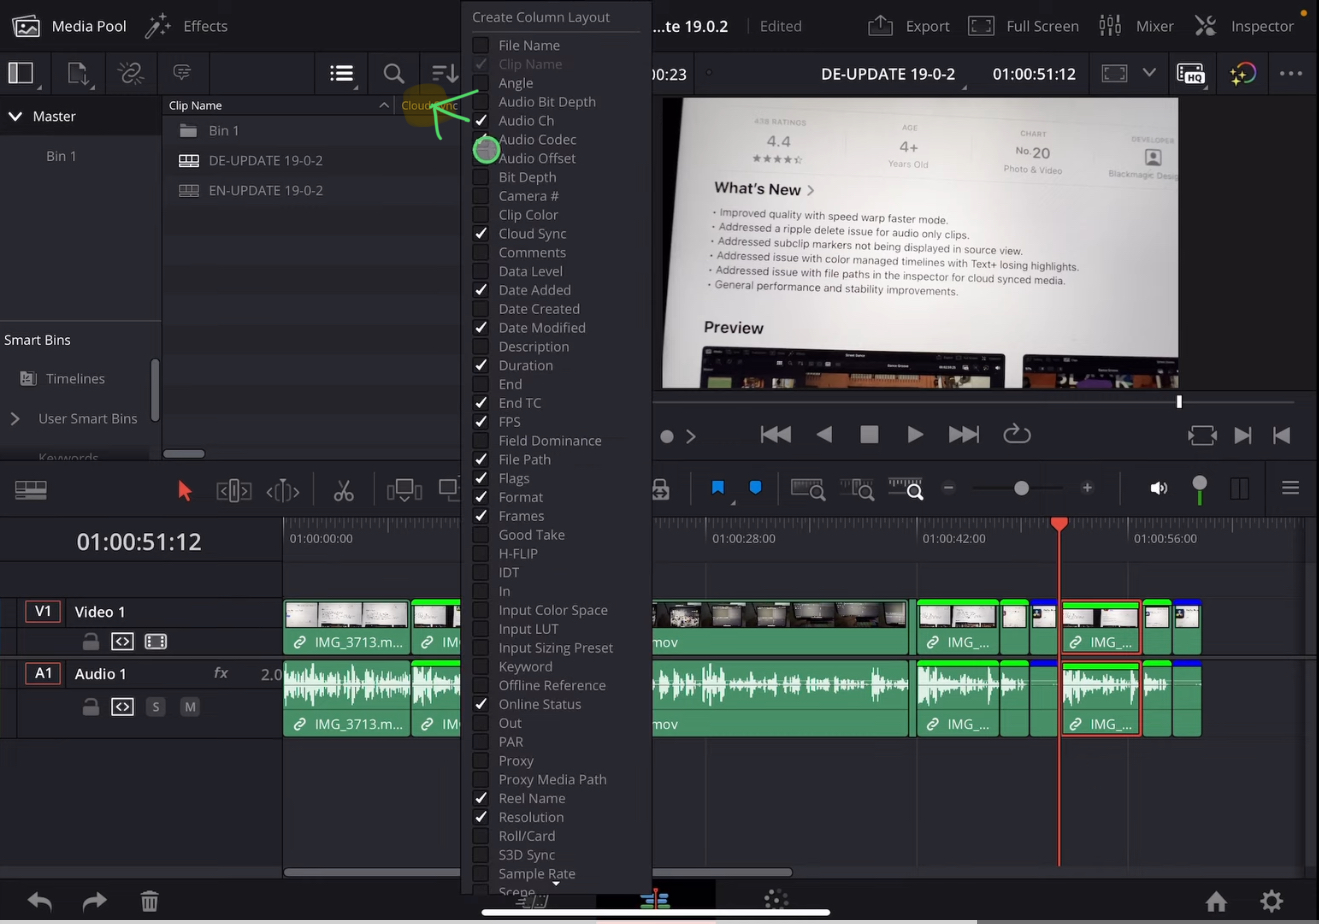Go to the Home screen
Screen dimensions: 1319x924
[1216, 901]
